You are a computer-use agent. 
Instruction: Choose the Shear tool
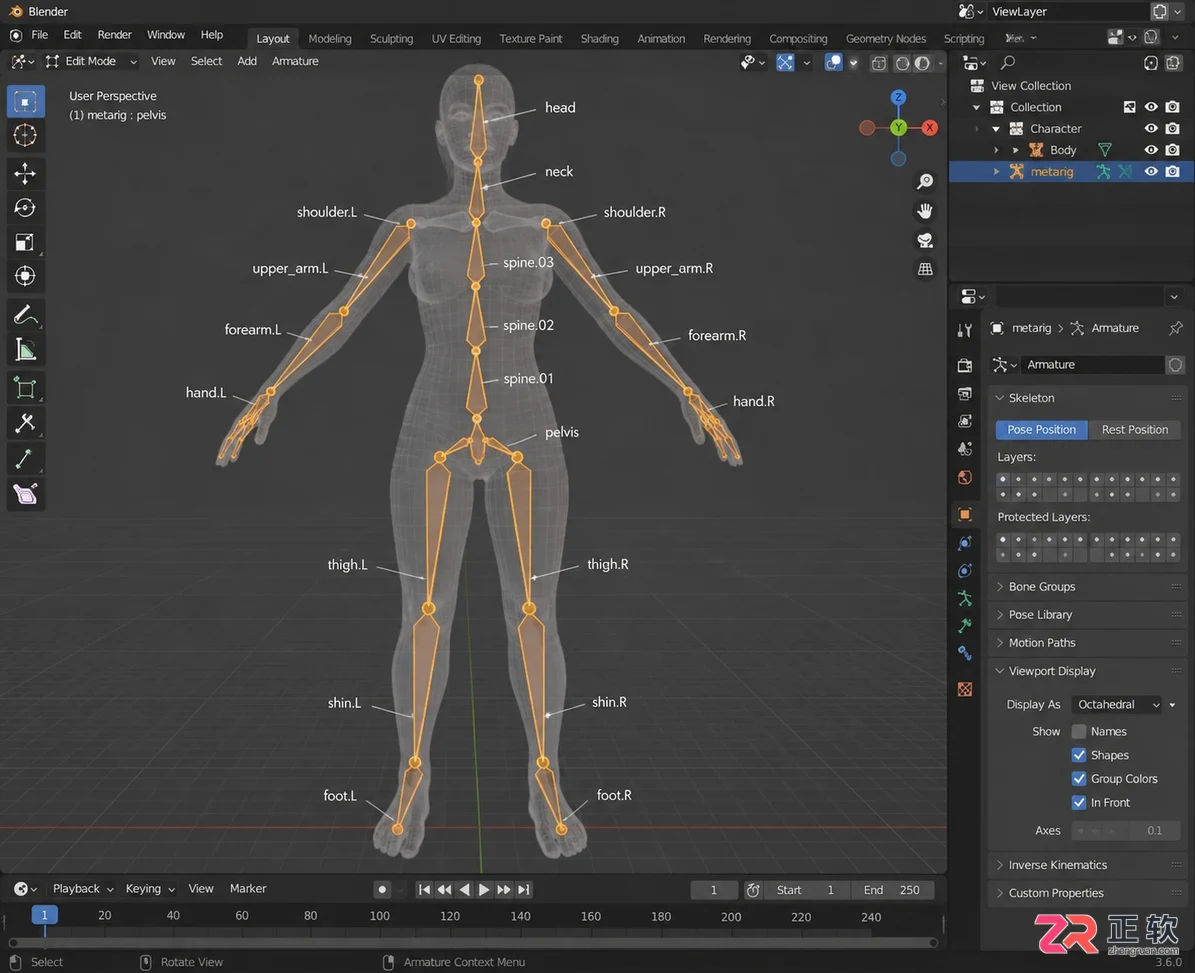point(25,494)
